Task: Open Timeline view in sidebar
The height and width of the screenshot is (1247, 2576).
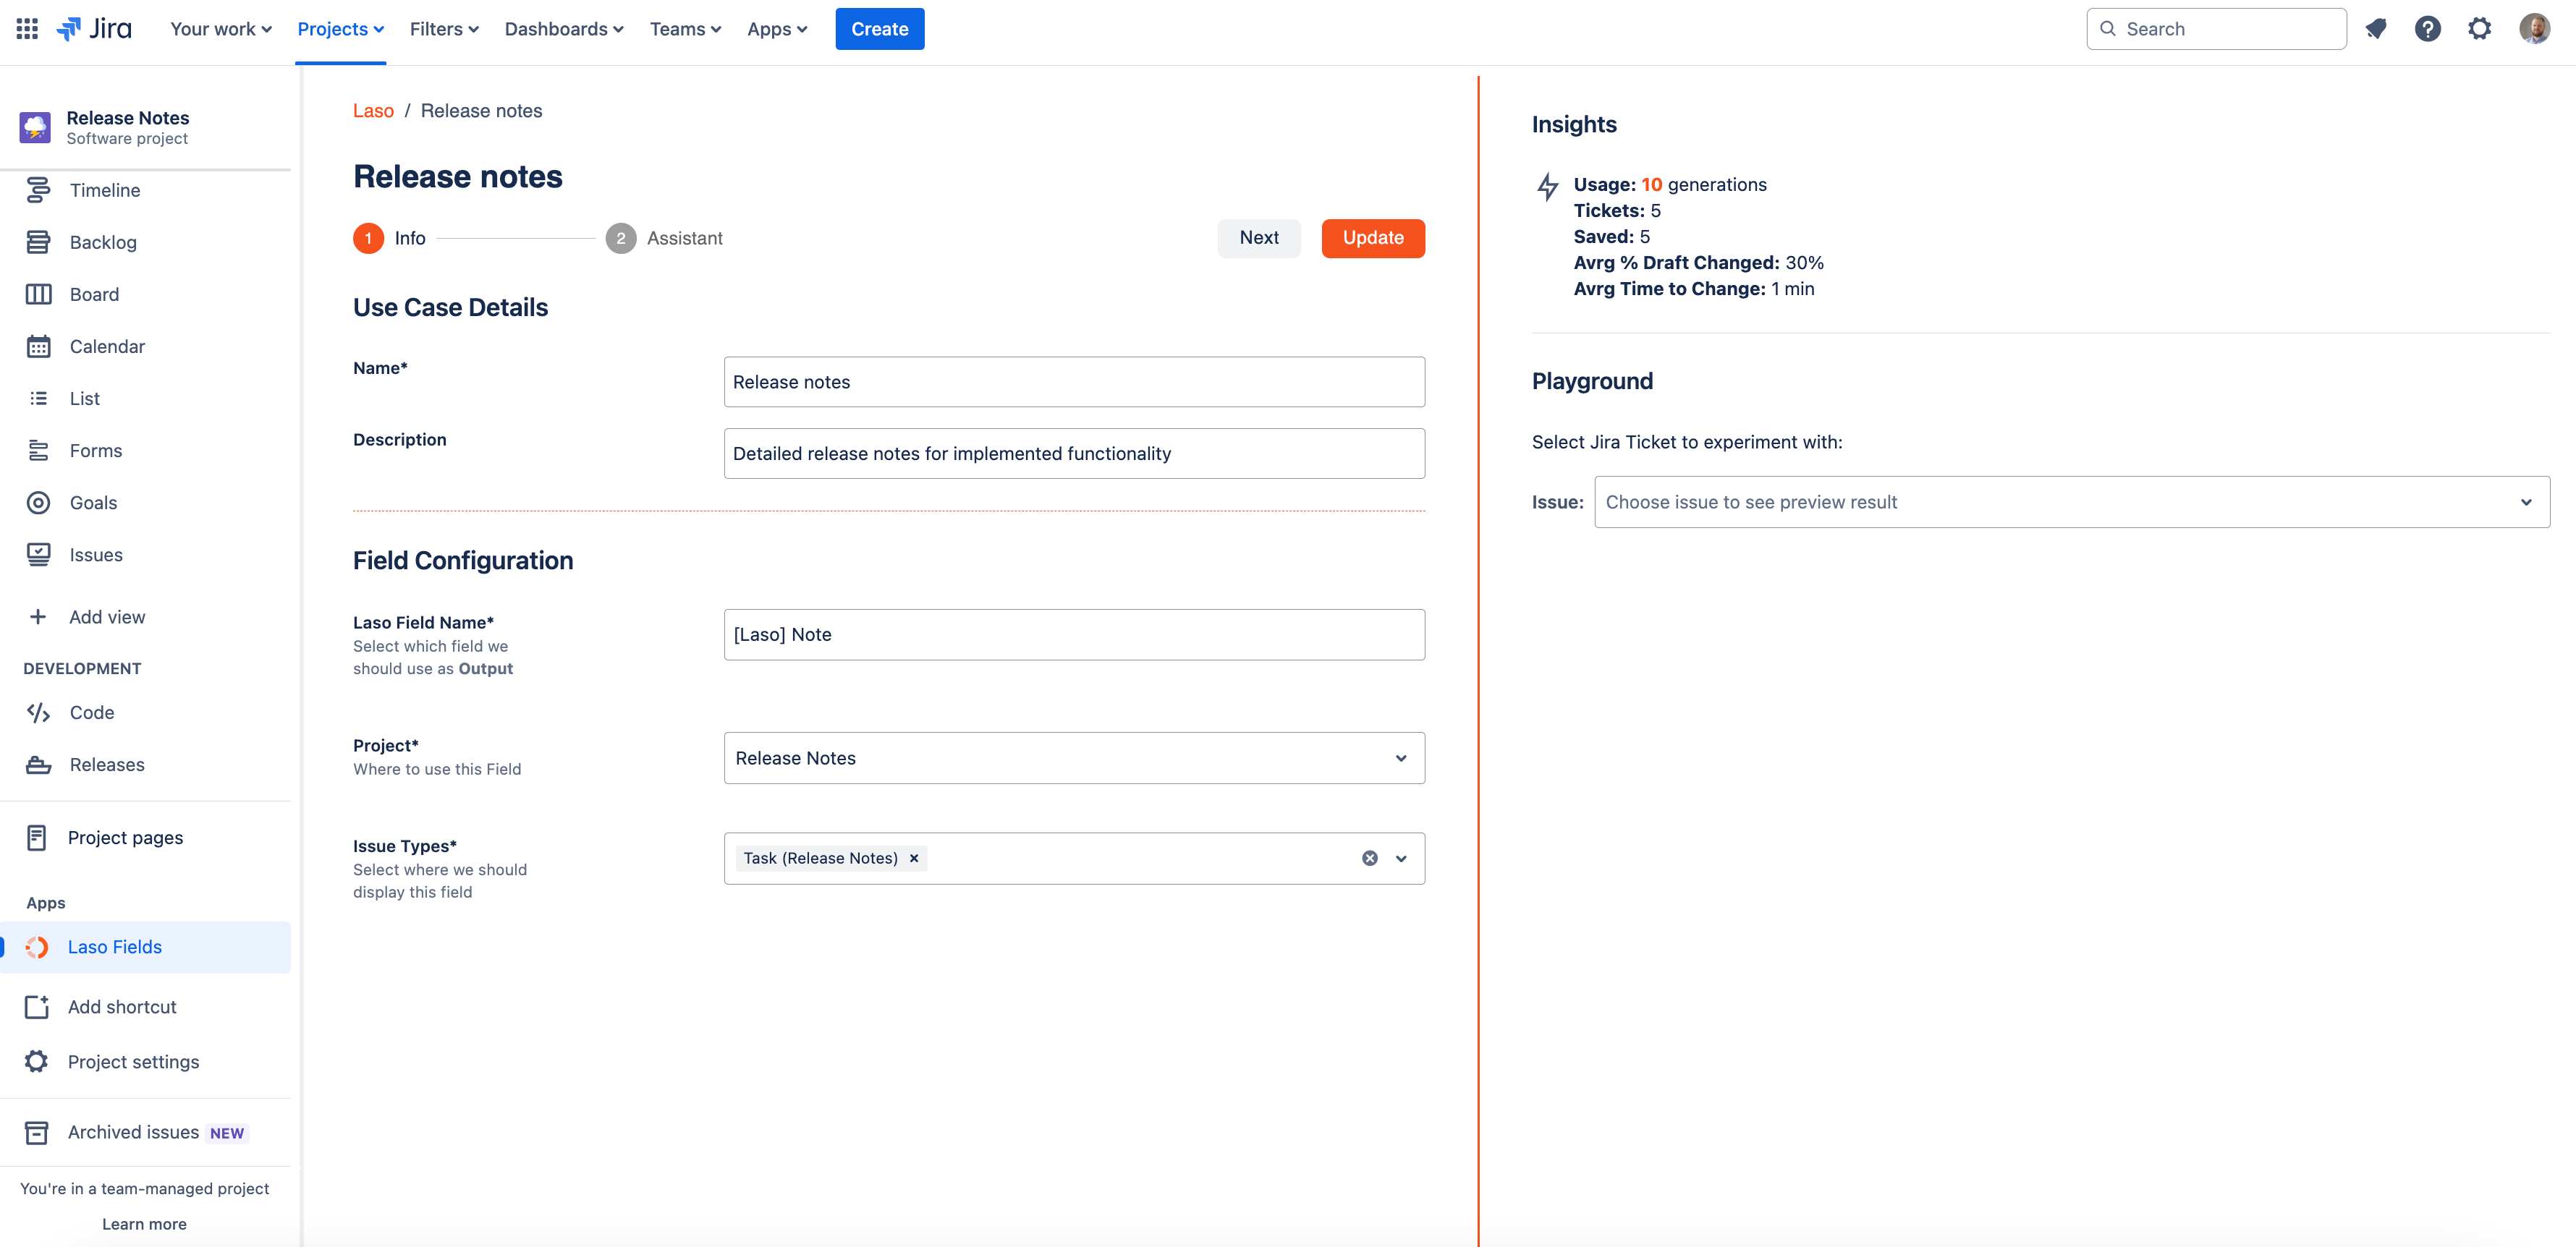Action: click(x=104, y=190)
